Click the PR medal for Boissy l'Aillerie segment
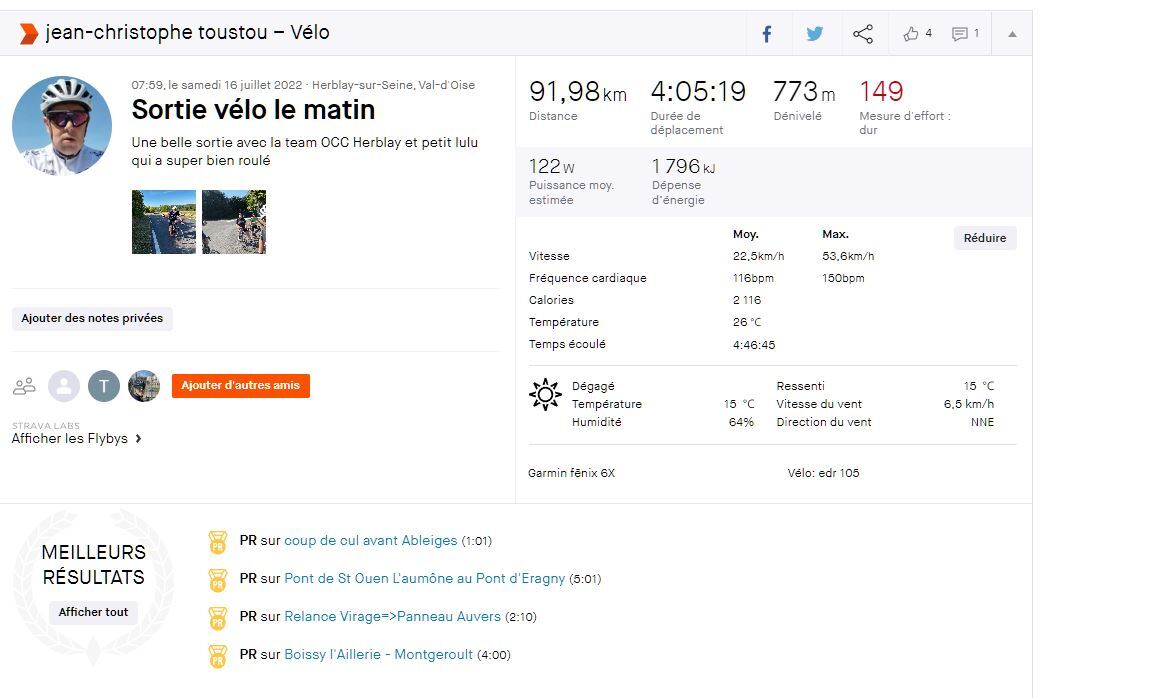Image resolution: width=1155 pixels, height=698 pixels. (217, 656)
